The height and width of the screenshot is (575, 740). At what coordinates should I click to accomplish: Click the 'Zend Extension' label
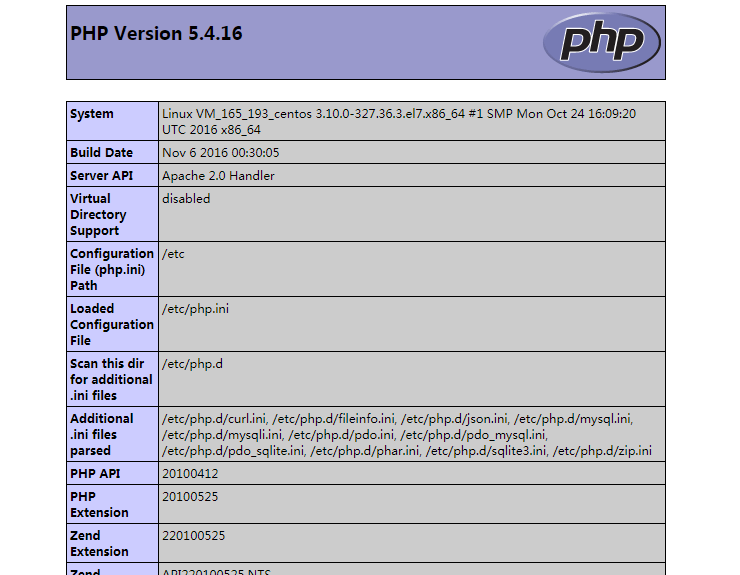[x=99, y=544]
